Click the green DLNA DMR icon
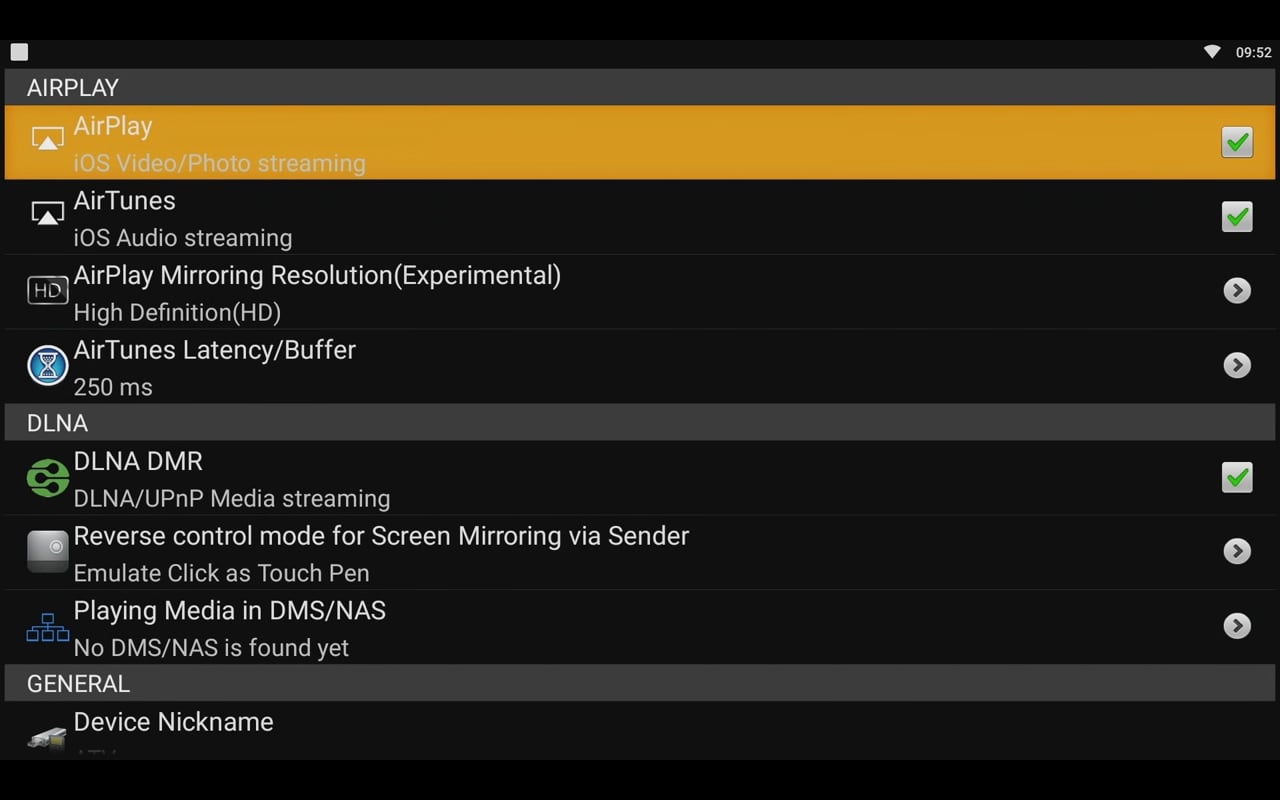This screenshot has height=800, width=1280. click(x=47, y=477)
